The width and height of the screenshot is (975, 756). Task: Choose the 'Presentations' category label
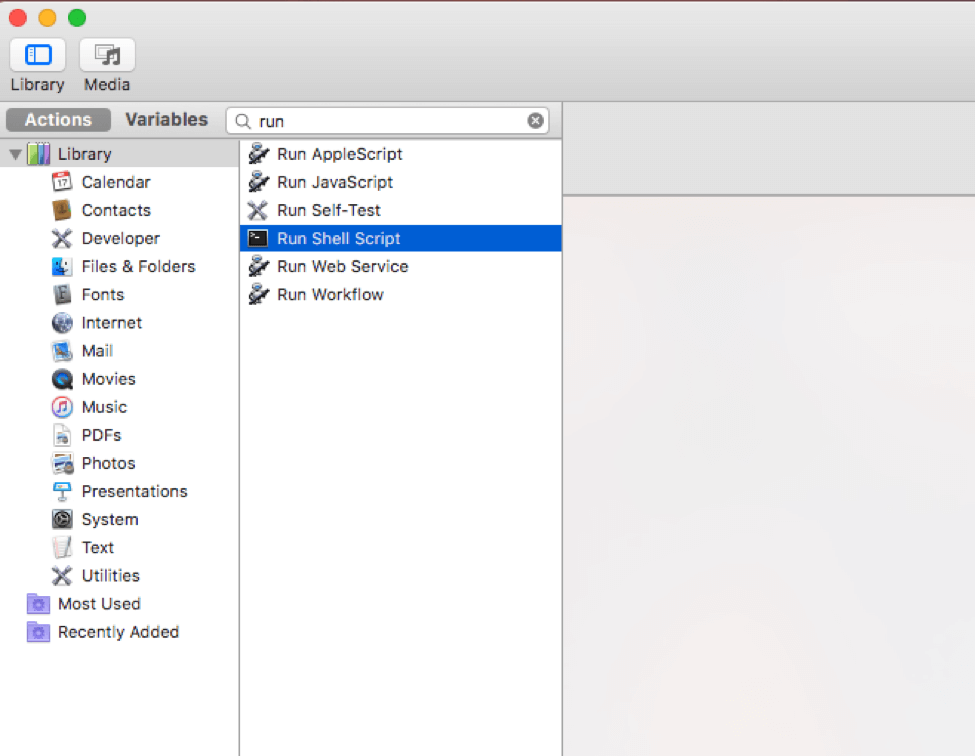[x=134, y=491]
